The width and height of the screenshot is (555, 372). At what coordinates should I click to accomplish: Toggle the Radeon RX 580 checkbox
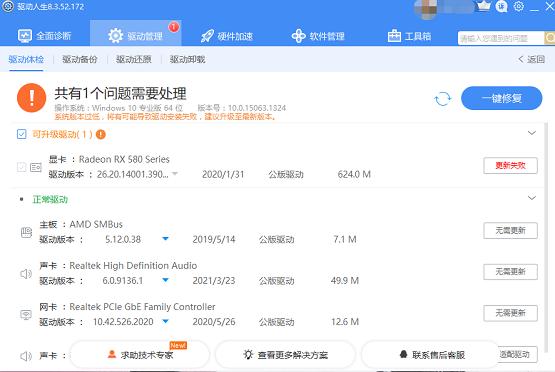coord(22,167)
